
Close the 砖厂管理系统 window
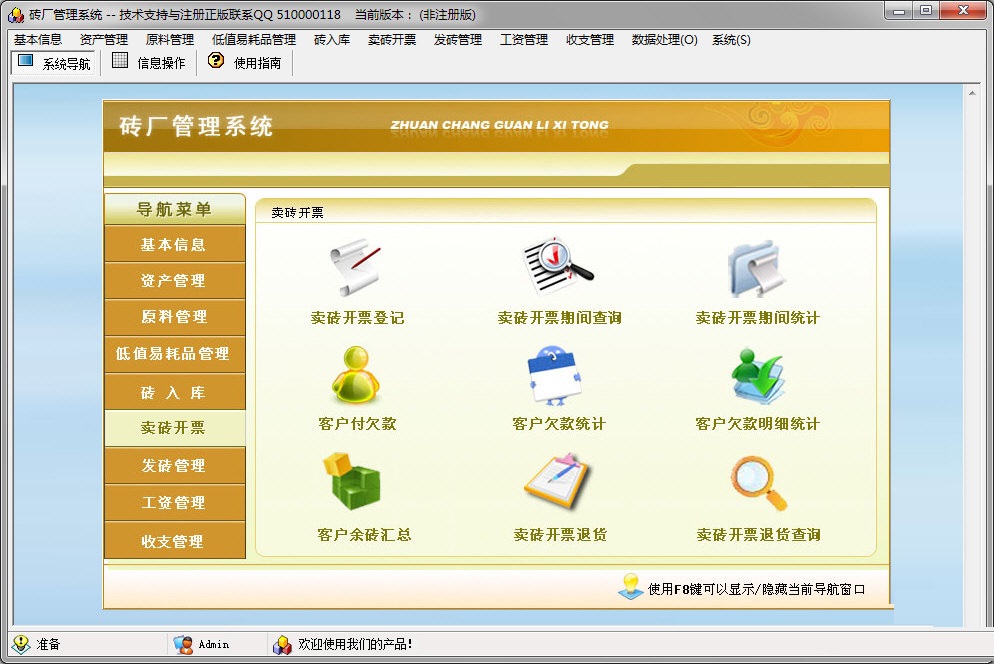click(964, 11)
